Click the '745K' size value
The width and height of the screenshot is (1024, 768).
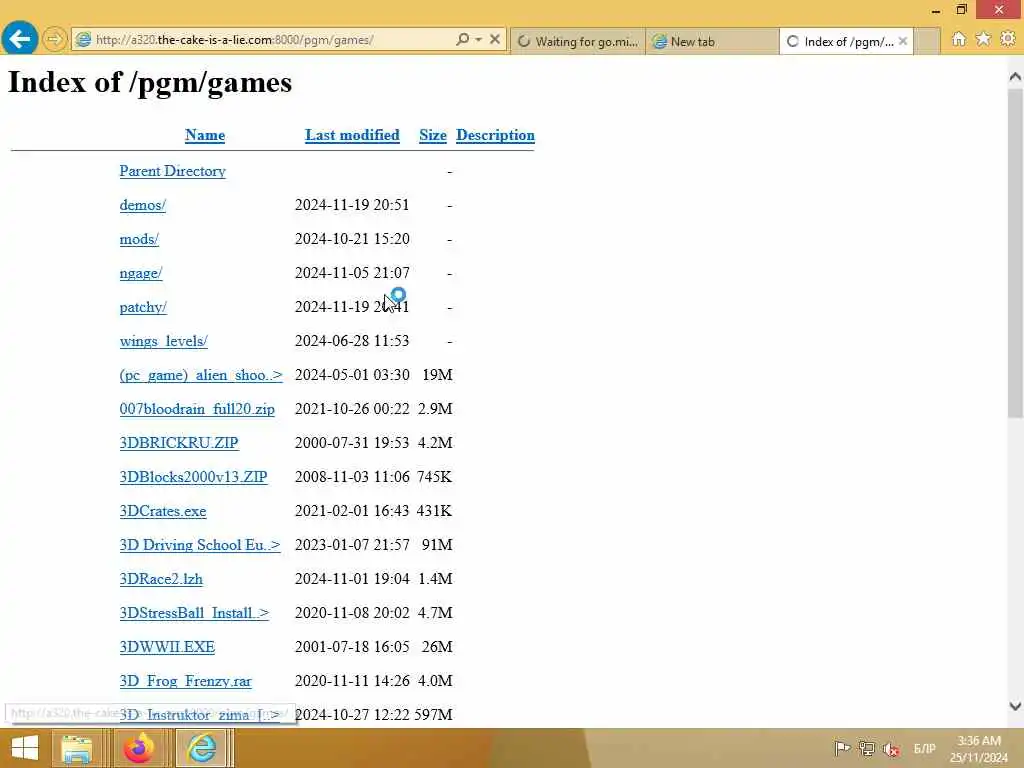click(x=434, y=477)
